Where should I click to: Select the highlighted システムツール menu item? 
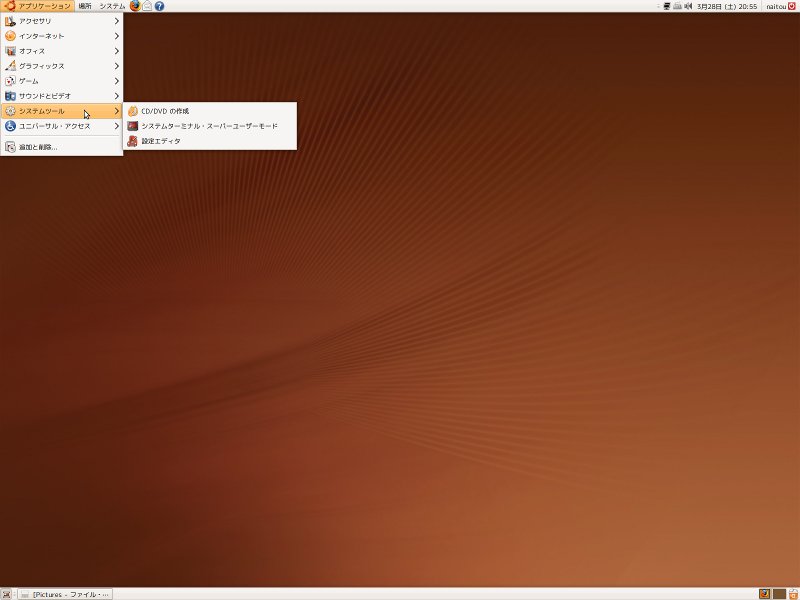pyautogui.click(x=62, y=111)
